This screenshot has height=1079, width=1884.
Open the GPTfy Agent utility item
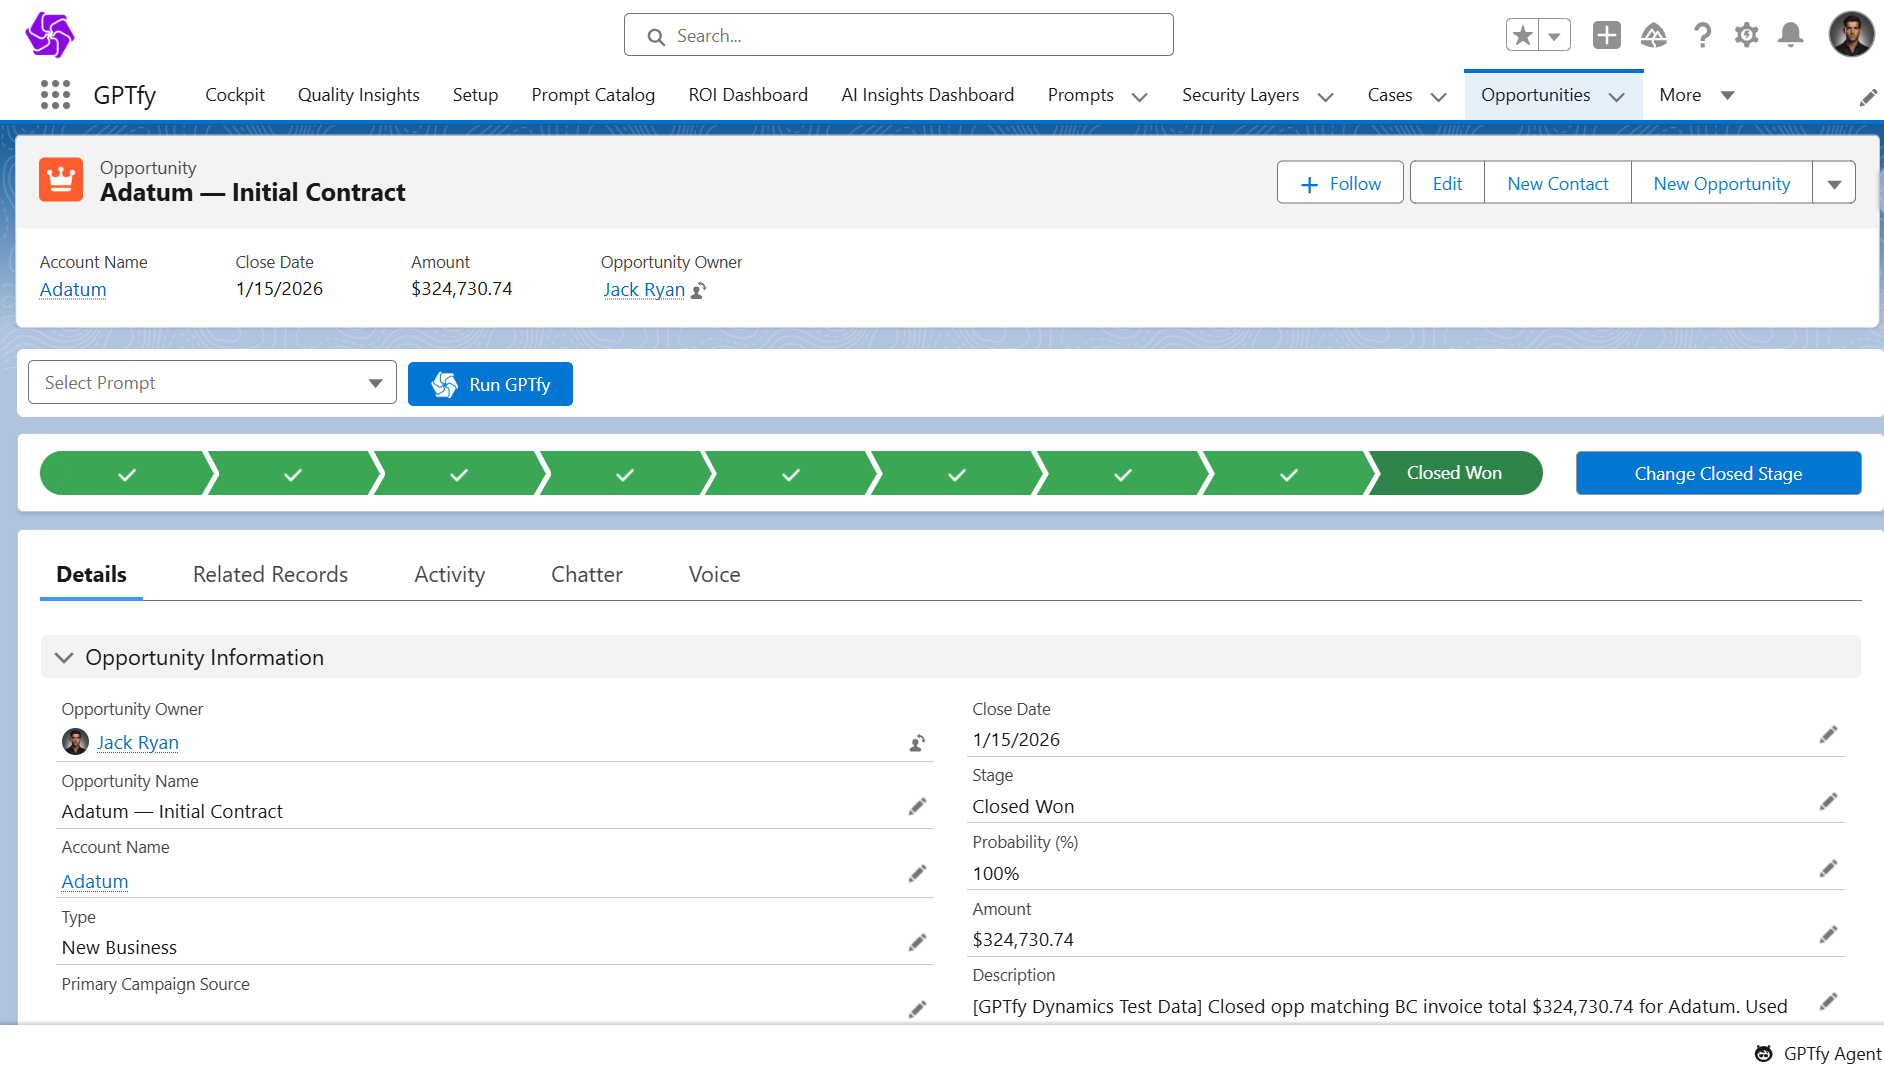[1817, 1054]
